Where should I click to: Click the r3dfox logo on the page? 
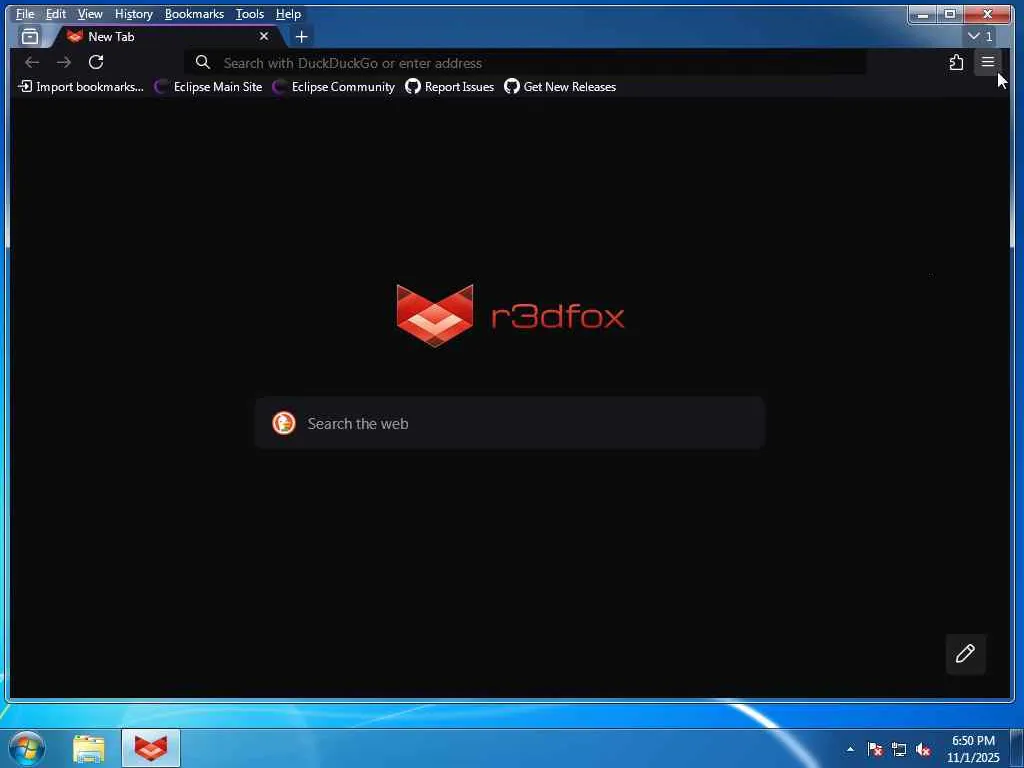510,316
